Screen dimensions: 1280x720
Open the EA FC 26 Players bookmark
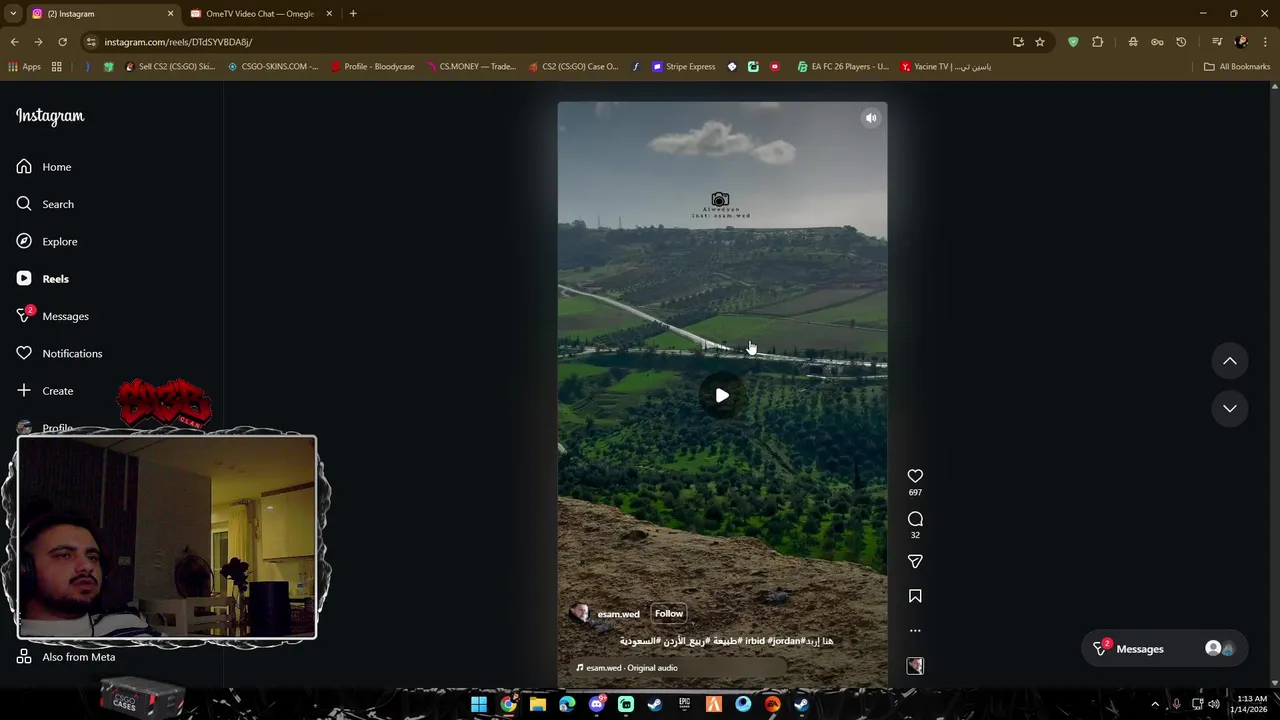click(x=843, y=67)
